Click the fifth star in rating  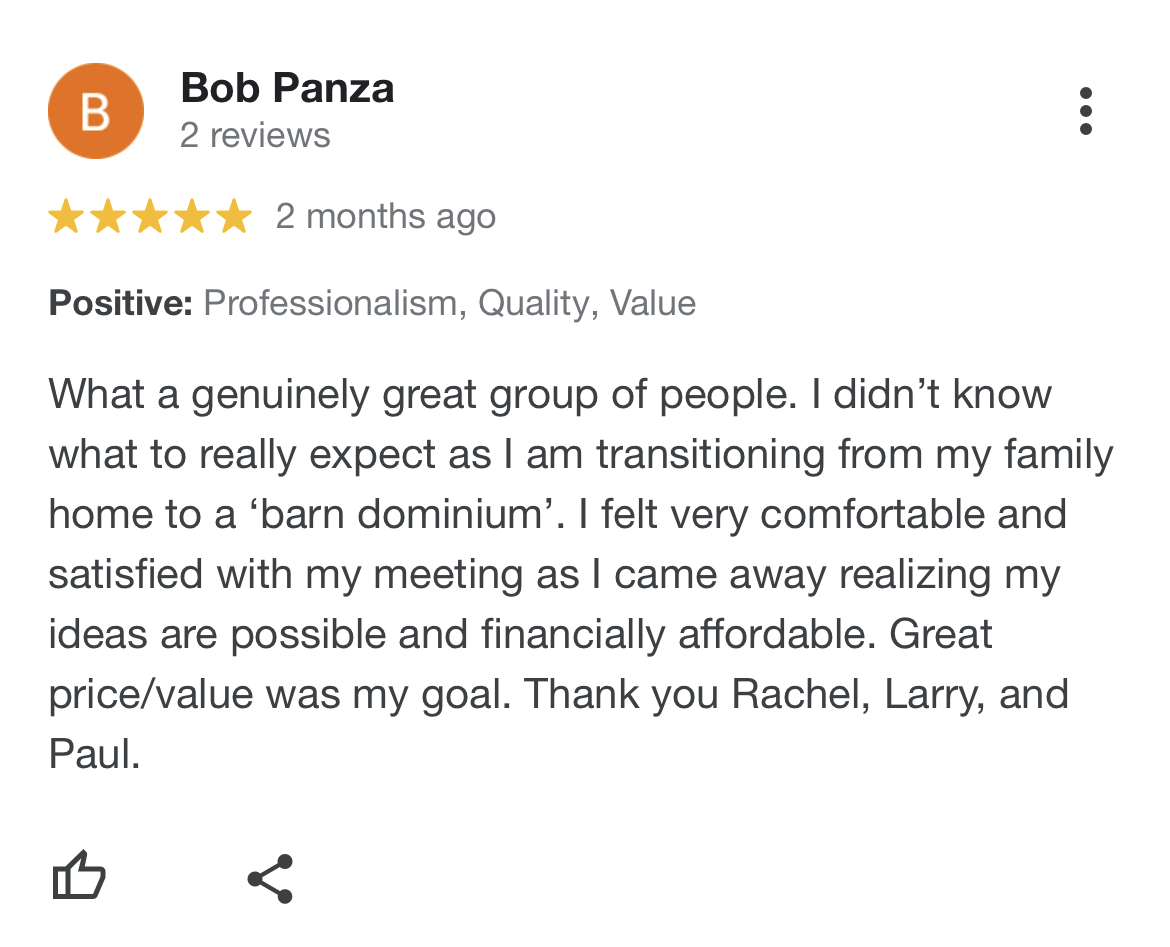pos(233,216)
